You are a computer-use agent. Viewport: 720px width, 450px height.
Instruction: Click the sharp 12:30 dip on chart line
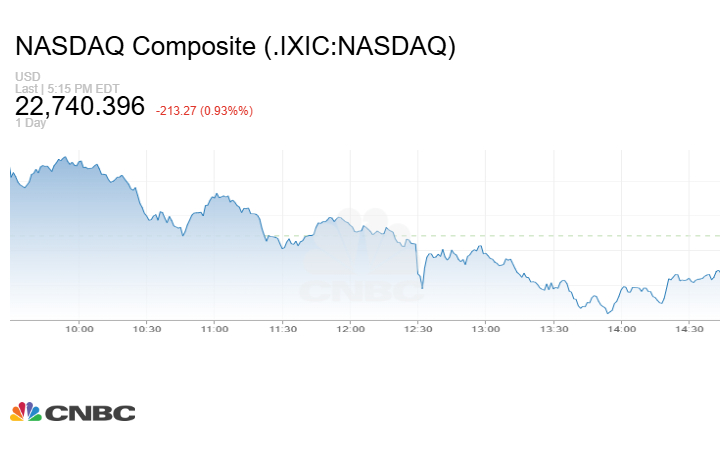[x=422, y=288]
